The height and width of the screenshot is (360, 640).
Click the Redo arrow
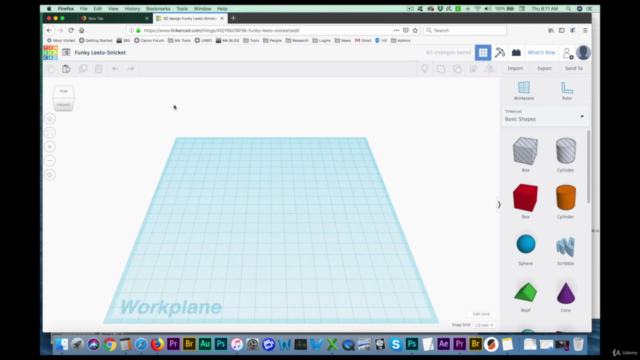(x=131, y=69)
